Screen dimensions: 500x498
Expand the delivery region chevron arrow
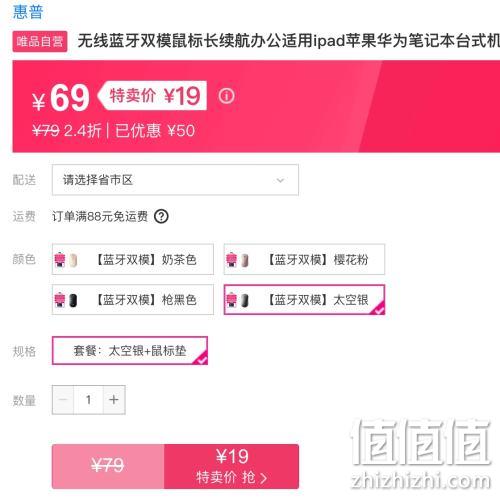[x=280, y=180]
